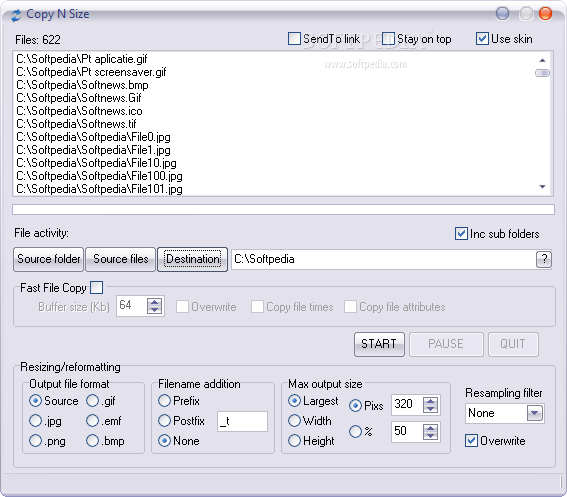The width and height of the screenshot is (567, 497).
Task: Select .bmp output format
Action: coord(93,441)
